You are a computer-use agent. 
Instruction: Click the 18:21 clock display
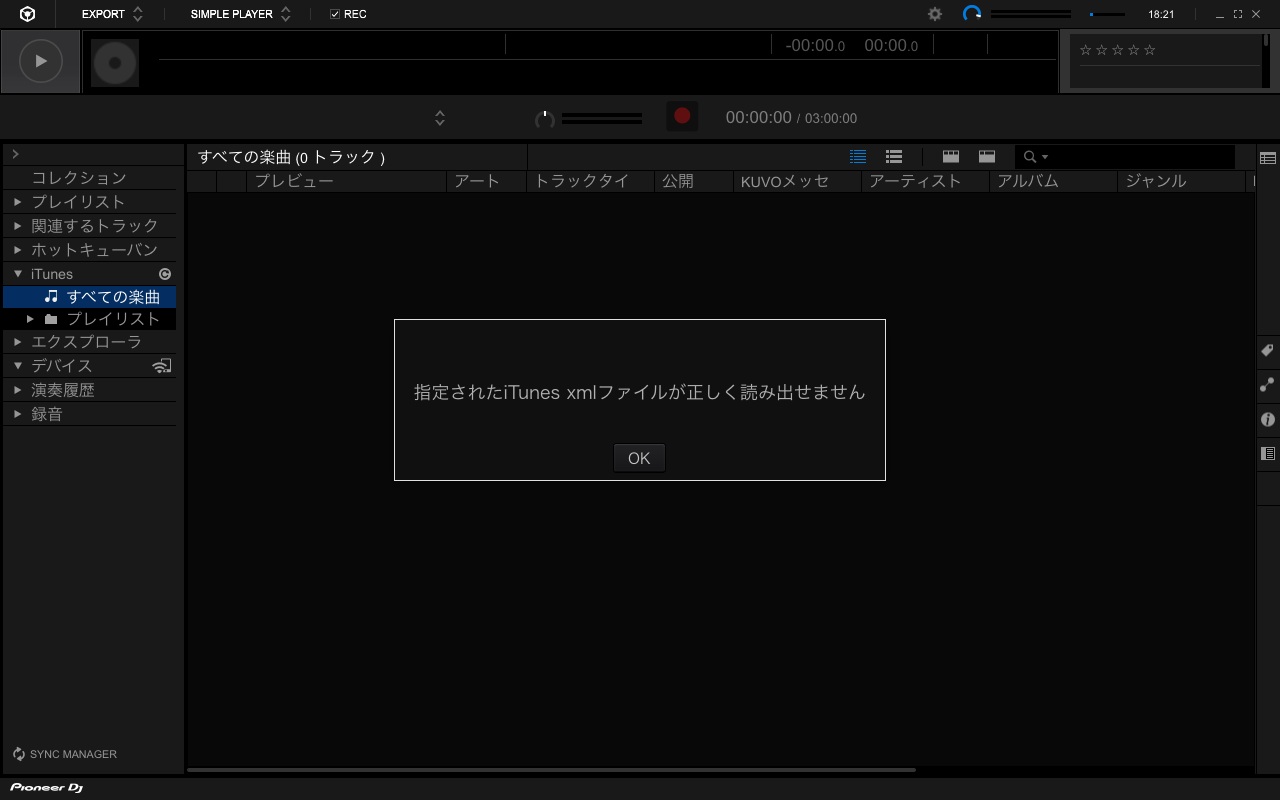[1161, 14]
